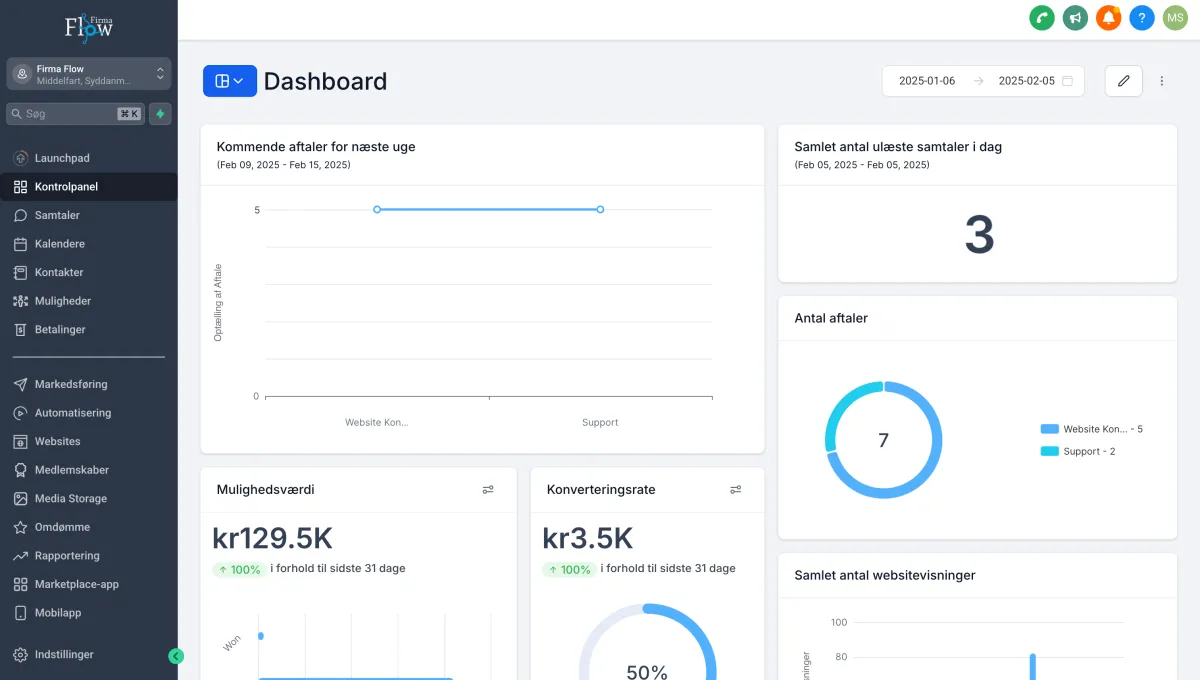The height and width of the screenshot is (680, 1200).
Task: Click the Website Kon... data point on line chart
Action: [x=377, y=209]
